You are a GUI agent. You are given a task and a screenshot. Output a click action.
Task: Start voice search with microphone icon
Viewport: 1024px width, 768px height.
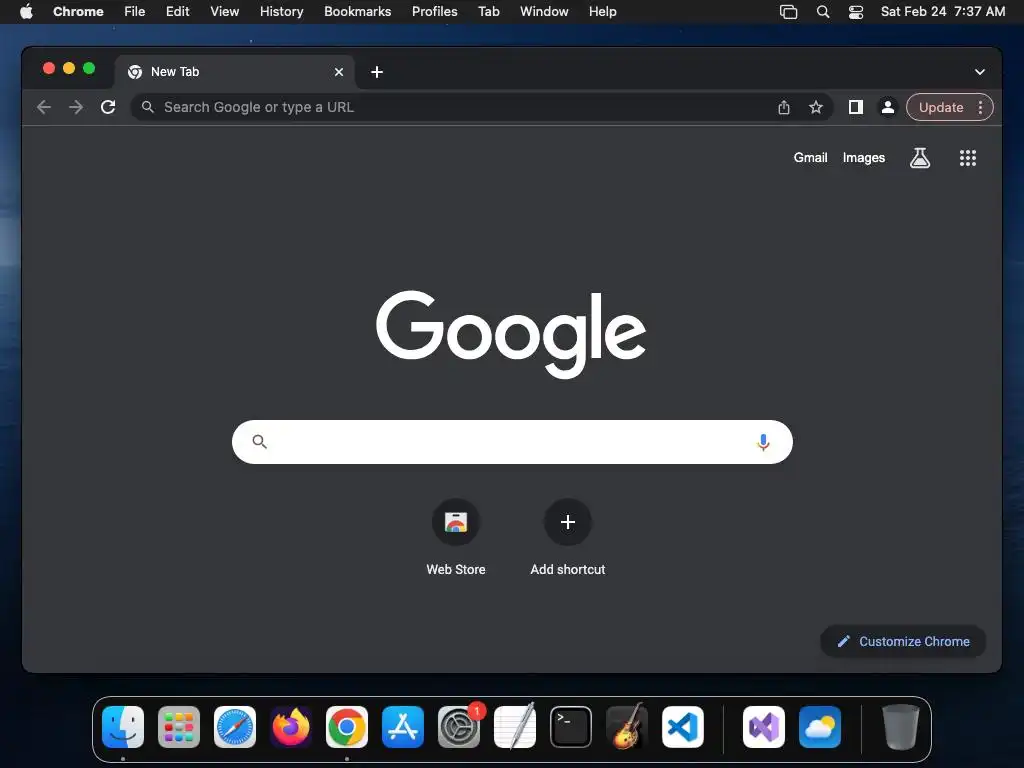pyautogui.click(x=763, y=442)
